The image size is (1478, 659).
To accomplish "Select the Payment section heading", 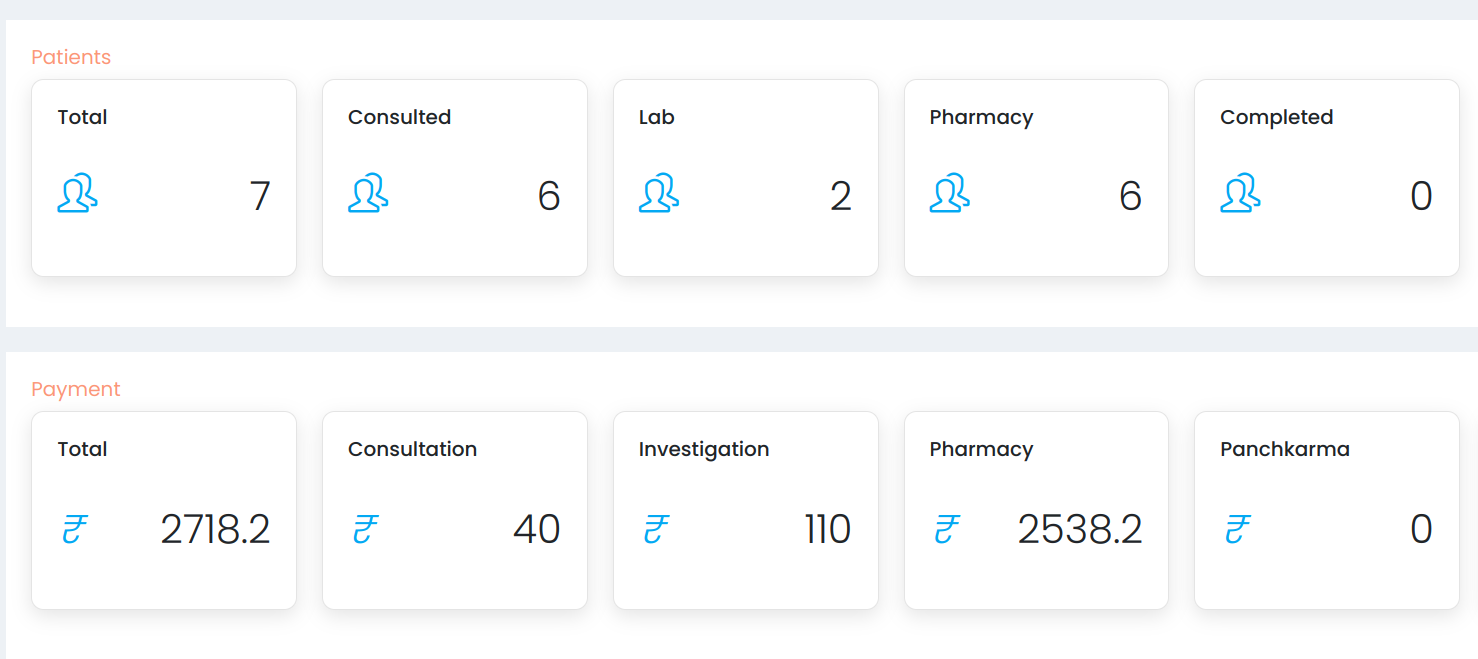I will [x=76, y=390].
